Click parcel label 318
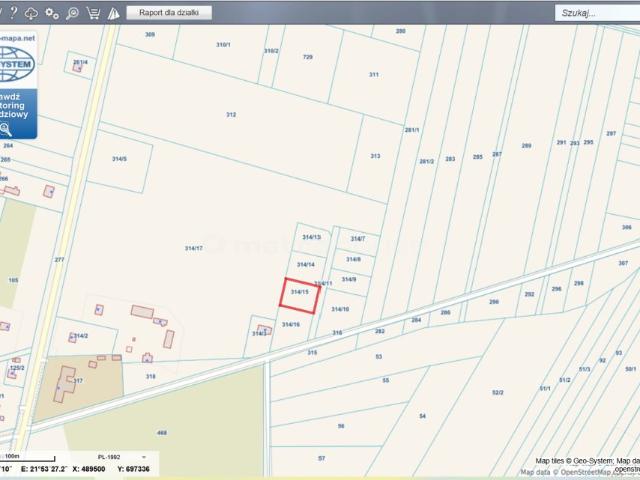This screenshot has width=640, height=480. 151,376
